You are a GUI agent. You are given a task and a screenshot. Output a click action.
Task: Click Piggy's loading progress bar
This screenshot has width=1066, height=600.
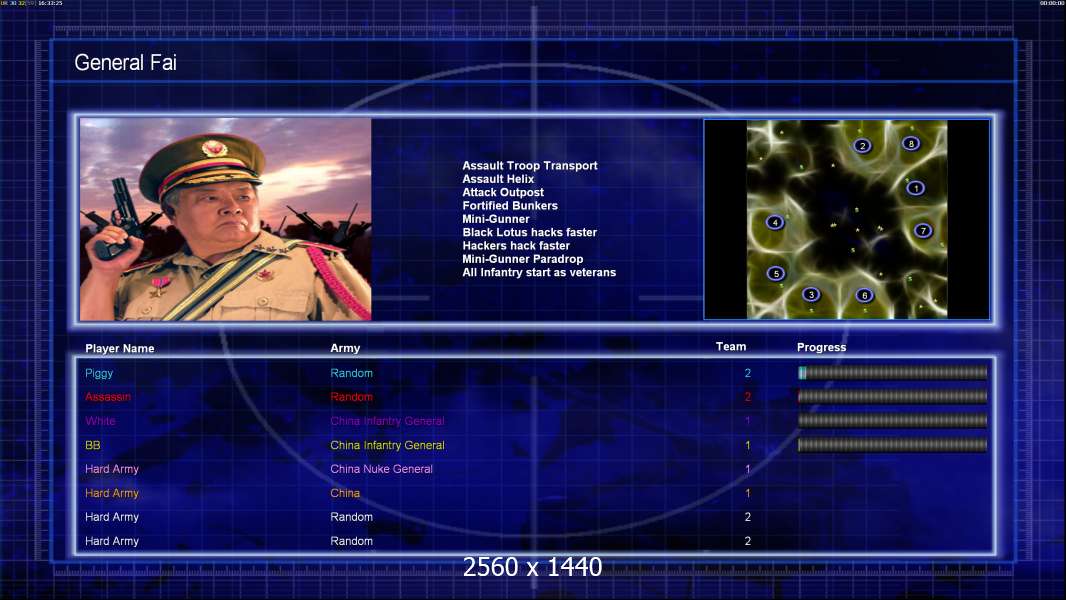pyautogui.click(x=892, y=372)
